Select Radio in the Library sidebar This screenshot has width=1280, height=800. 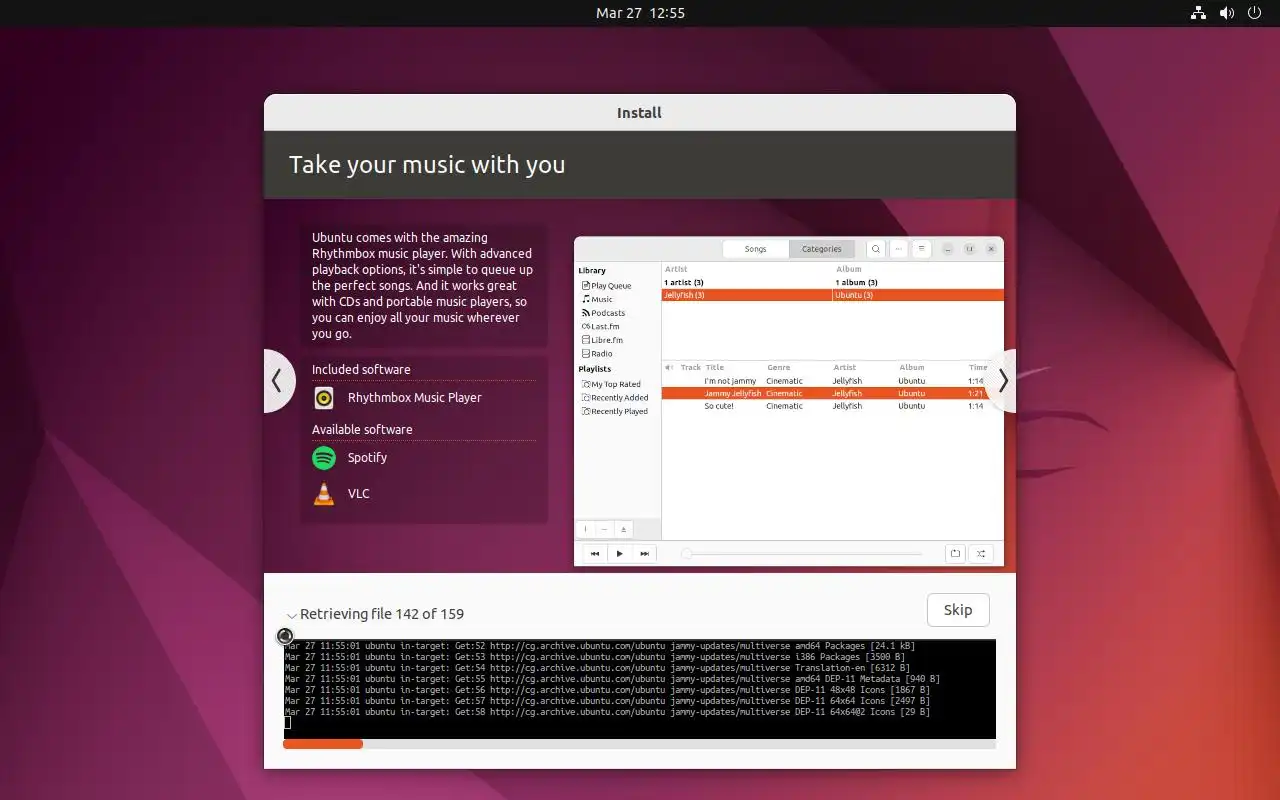597,354
